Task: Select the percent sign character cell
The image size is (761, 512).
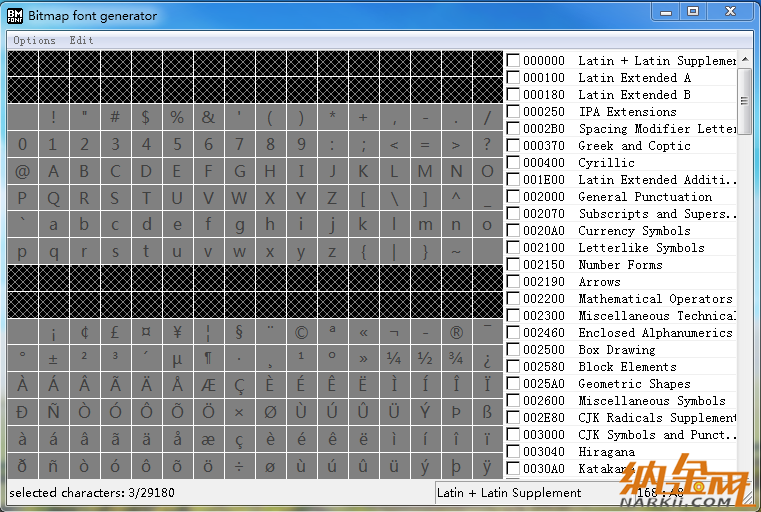Action: click(177, 117)
